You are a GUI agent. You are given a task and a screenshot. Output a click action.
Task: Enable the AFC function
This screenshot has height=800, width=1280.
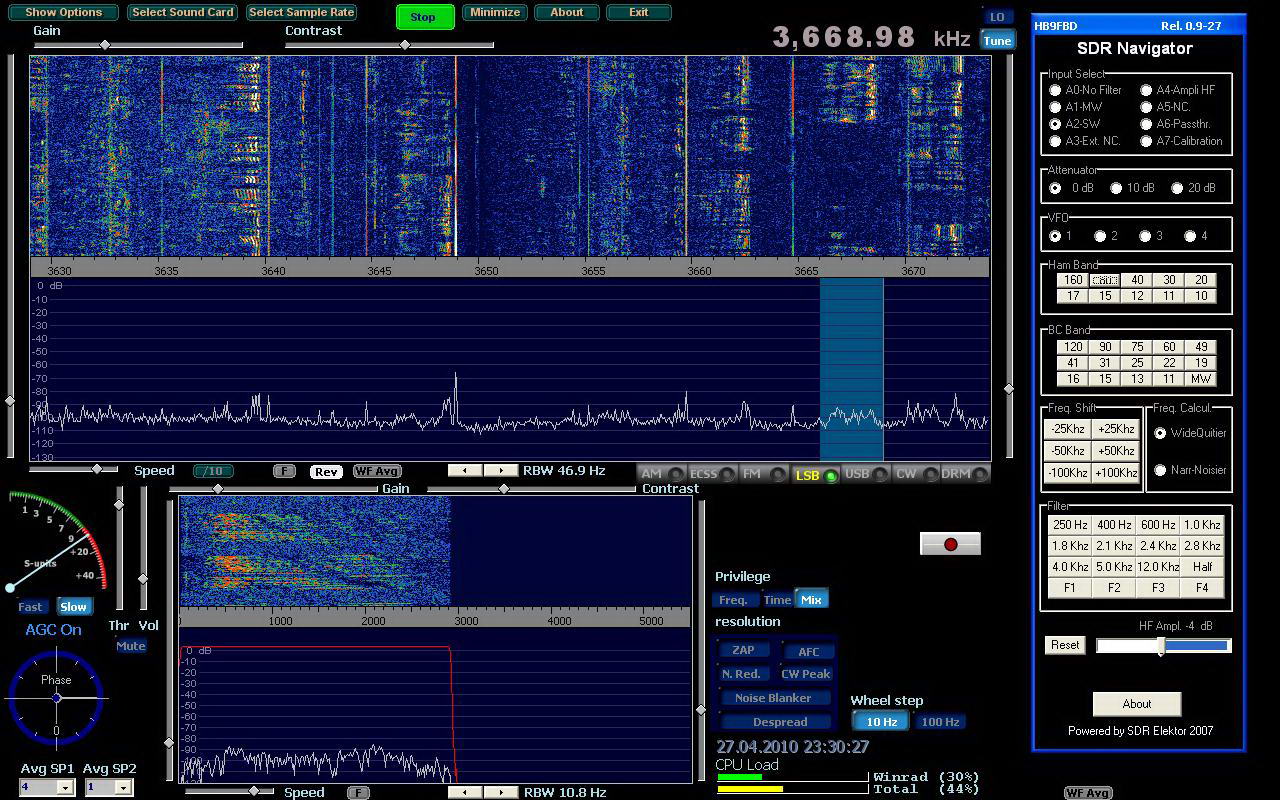(x=808, y=651)
